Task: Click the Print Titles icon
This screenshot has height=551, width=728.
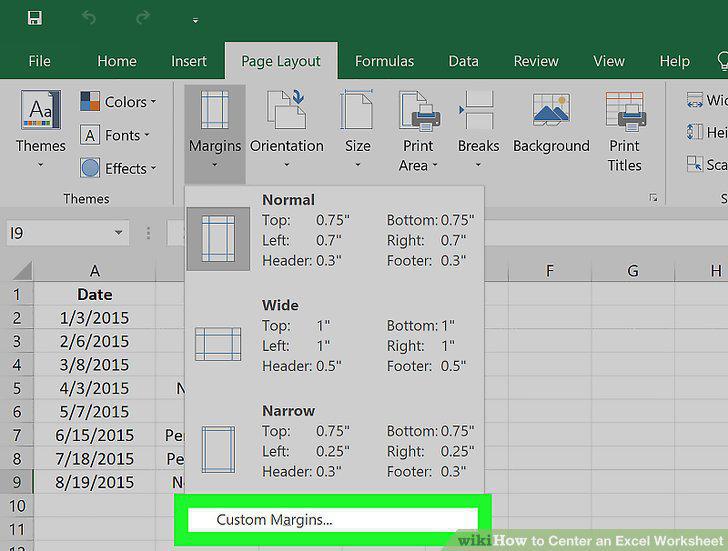Action: tap(625, 110)
